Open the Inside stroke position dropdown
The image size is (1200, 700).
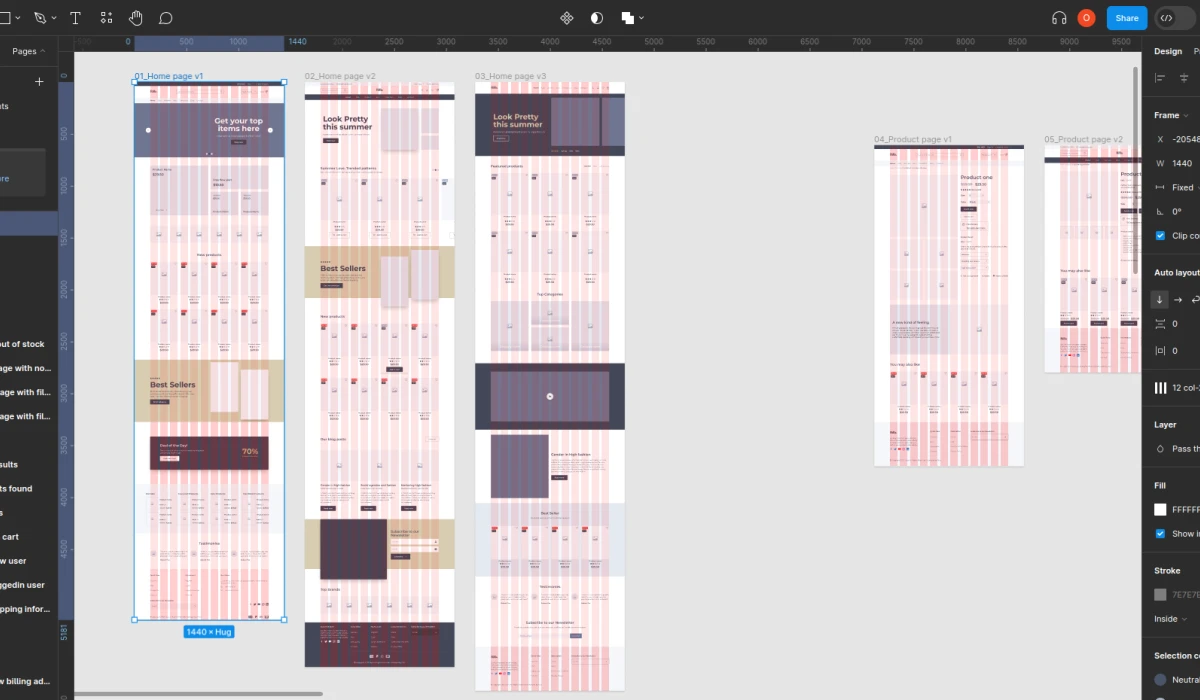coord(1165,618)
